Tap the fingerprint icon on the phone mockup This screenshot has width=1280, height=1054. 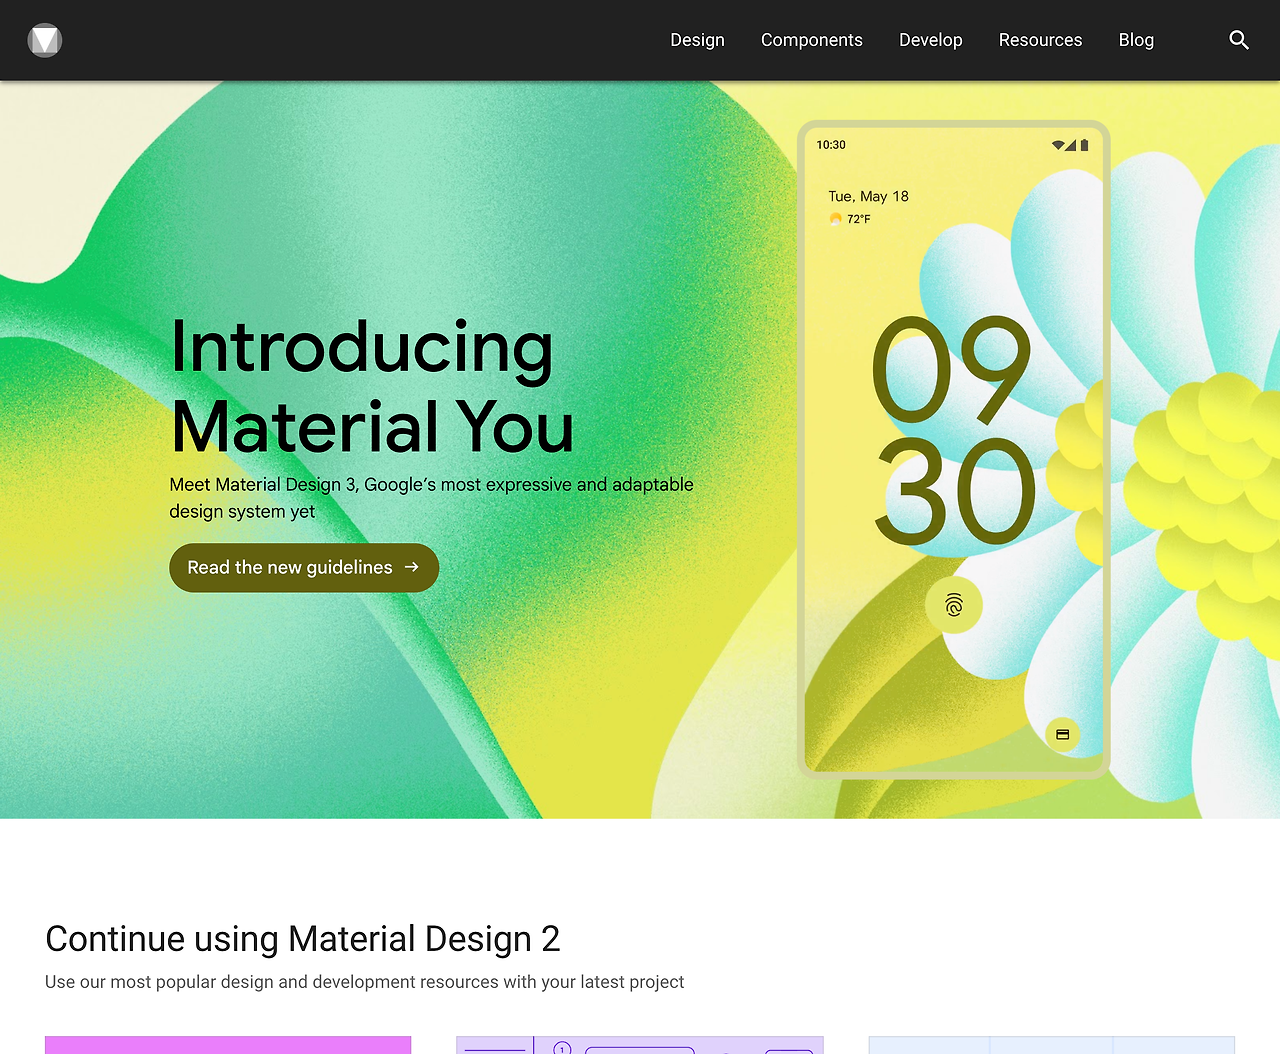click(x=954, y=605)
